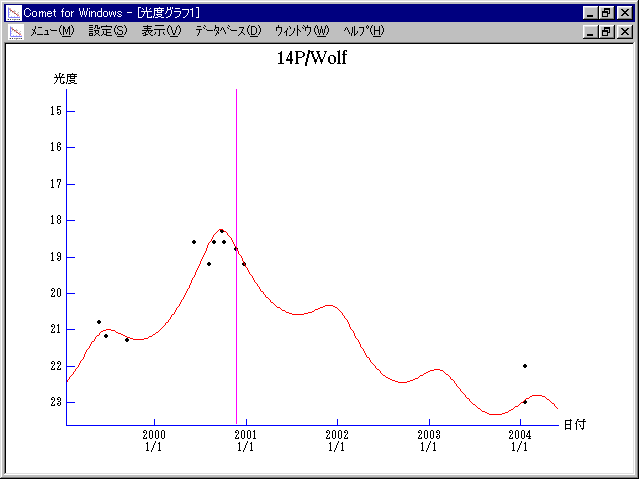The height and width of the screenshot is (479, 639).
Task: Open the データベース(D) database menu
Action: click(x=227, y=31)
